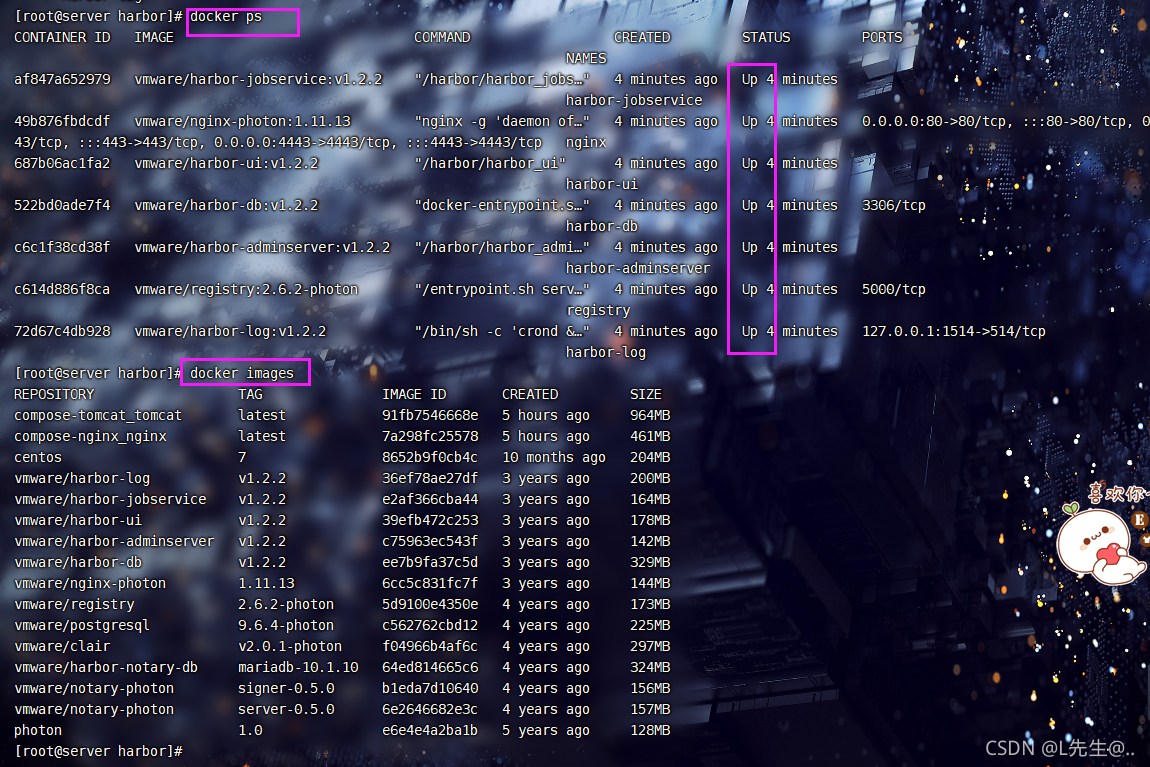Click the container name harbor-adminserver
Image resolution: width=1150 pixels, height=767 pixels.
[x=638, y=268]
